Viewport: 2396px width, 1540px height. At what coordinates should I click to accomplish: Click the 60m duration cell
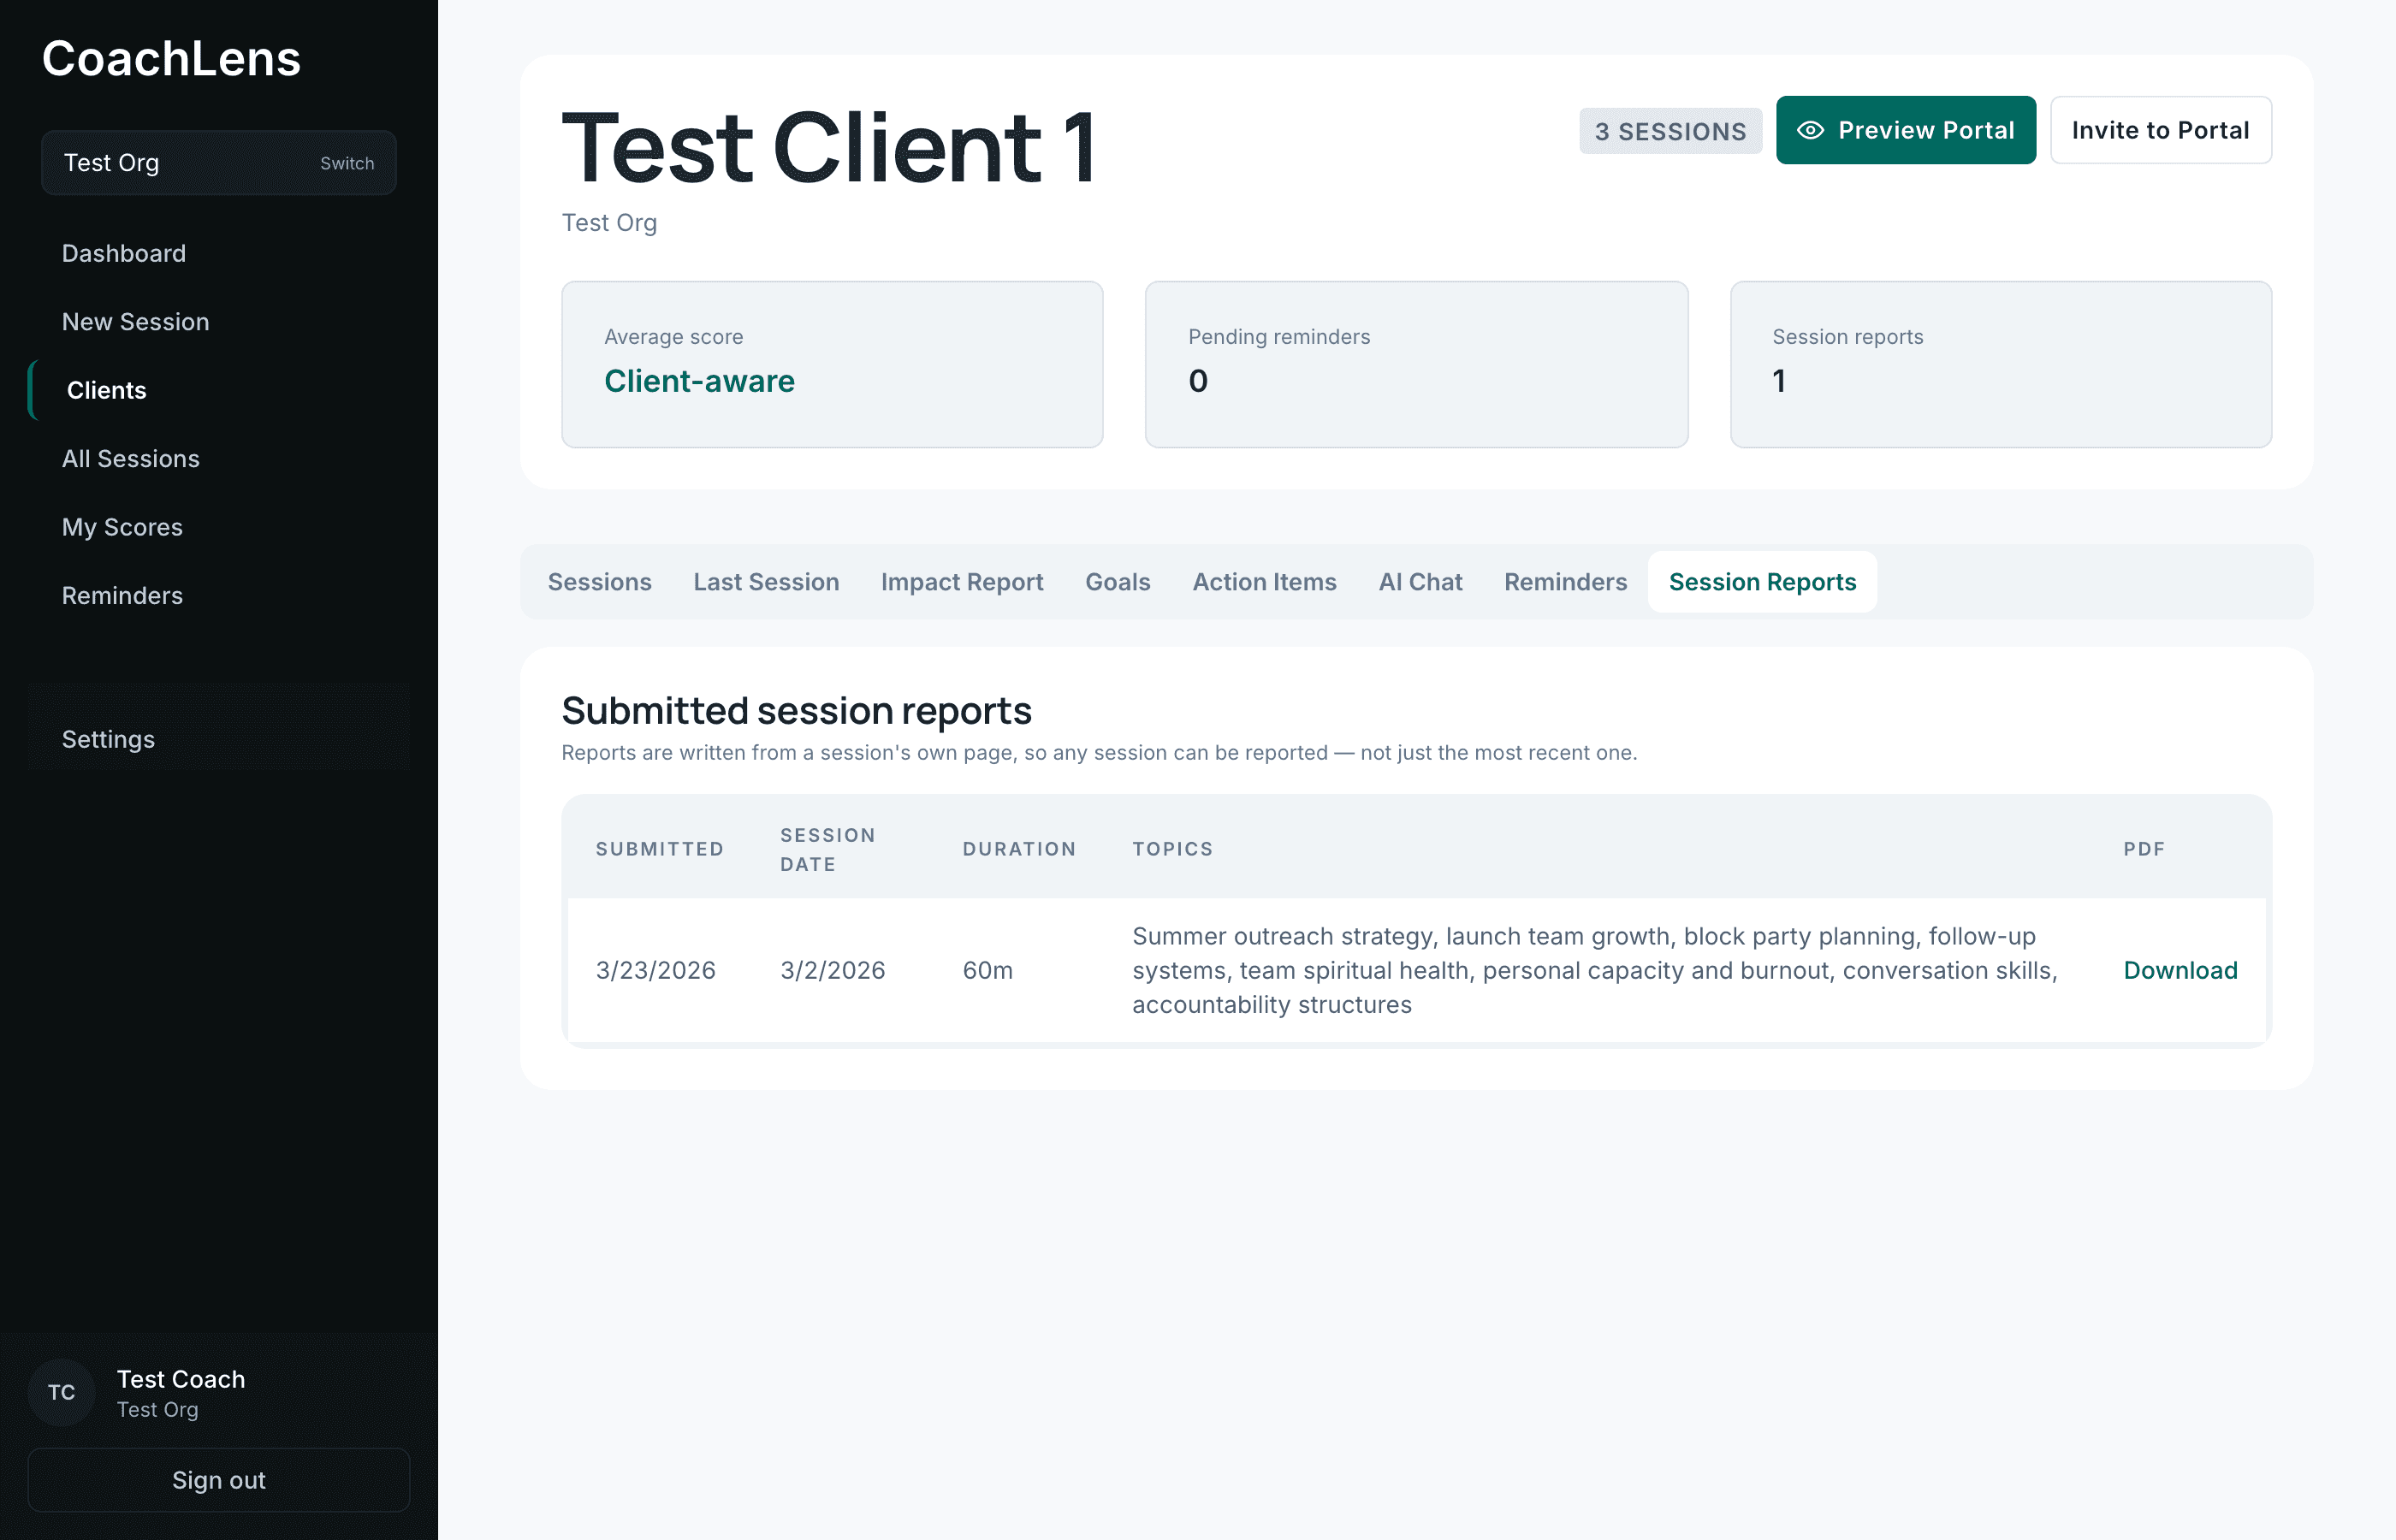click(x=988, y=970)
